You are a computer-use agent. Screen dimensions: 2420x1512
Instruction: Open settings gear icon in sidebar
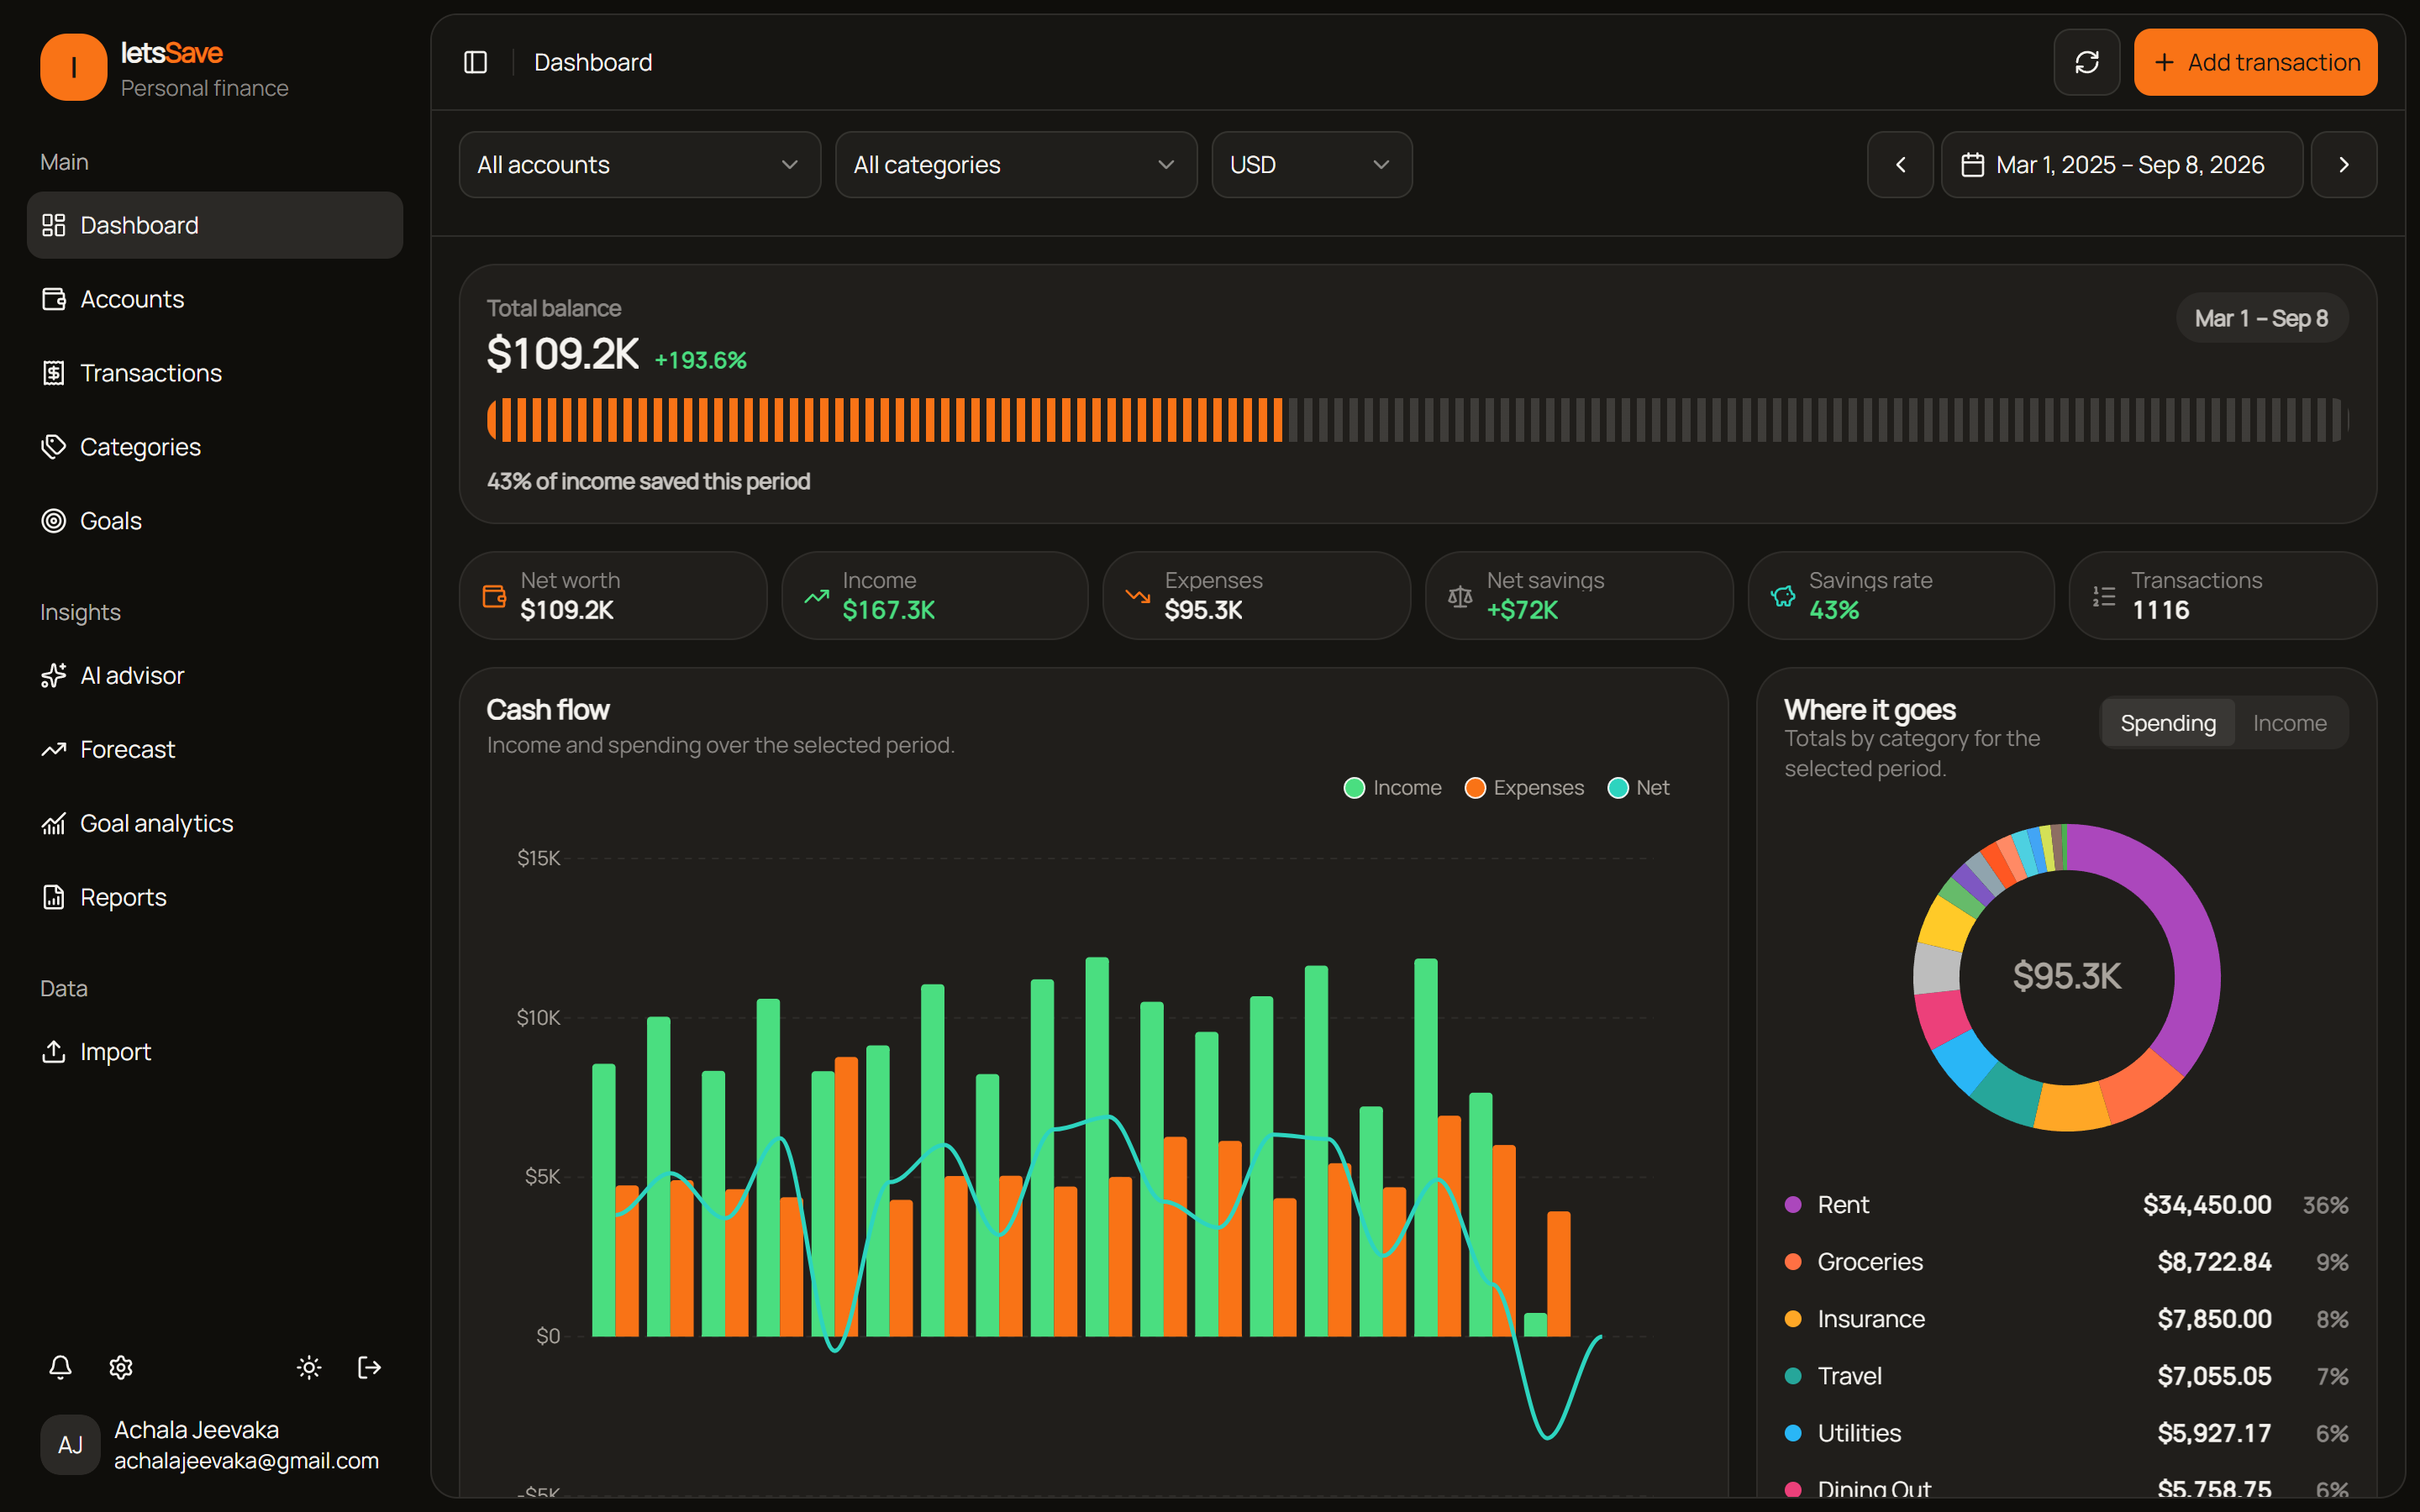121,1367
